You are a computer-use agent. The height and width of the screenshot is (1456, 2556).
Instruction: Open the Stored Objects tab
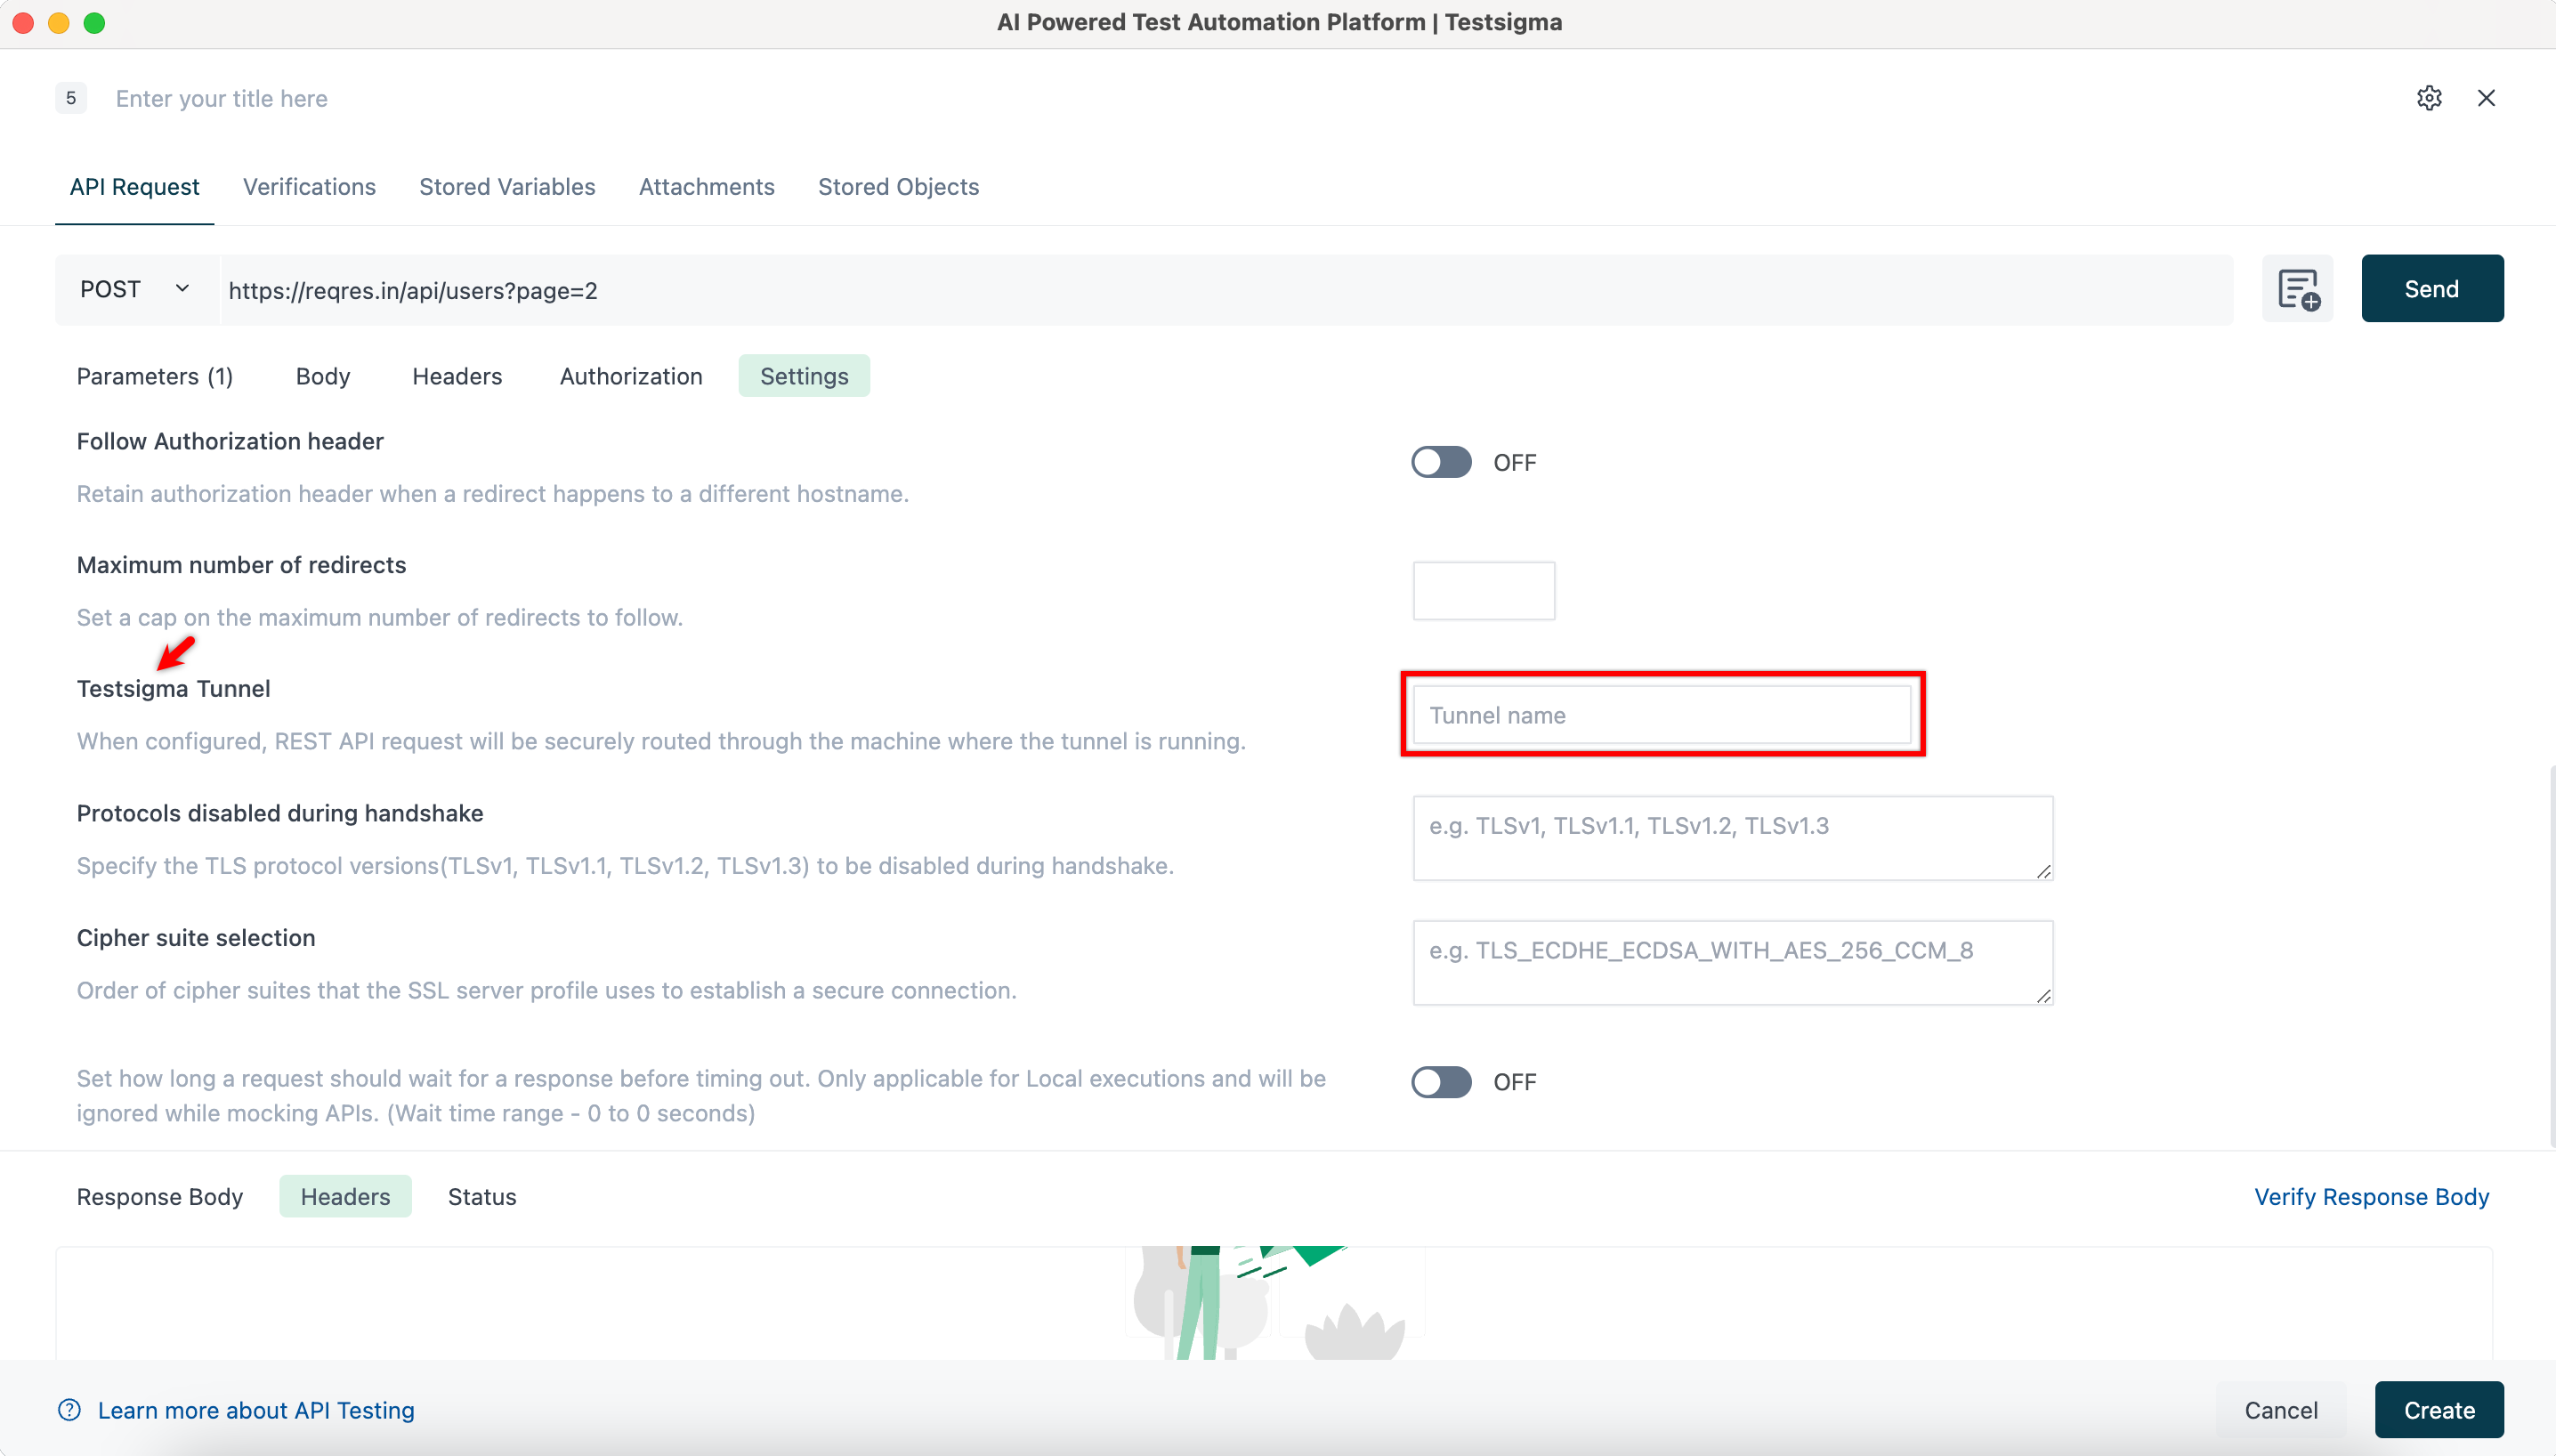coord(898,187)
